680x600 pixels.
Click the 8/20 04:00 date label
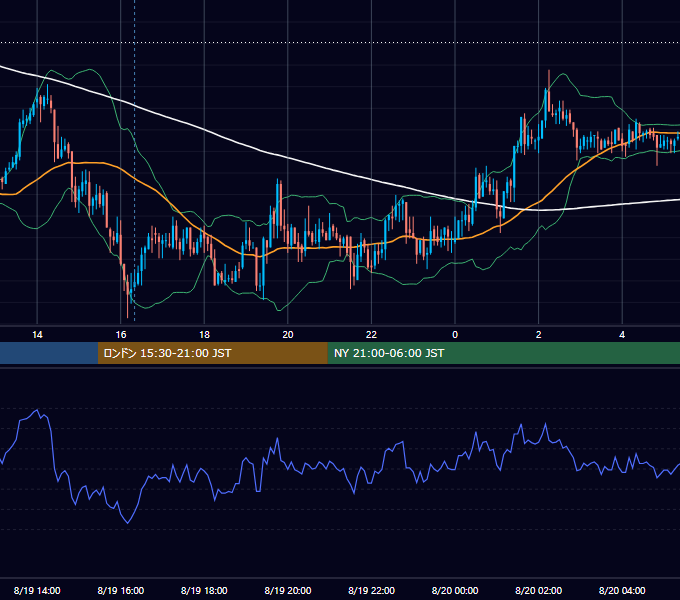coord(622,590)
